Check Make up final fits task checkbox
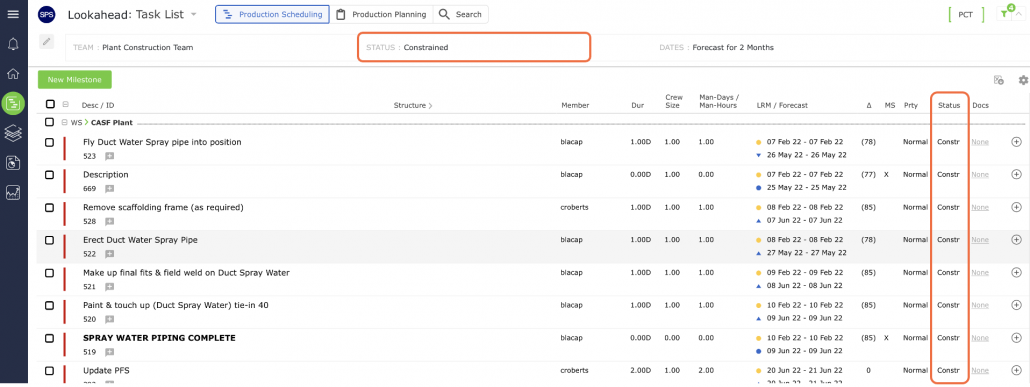The width and height of the screenshot is (1030, 387). tap(49, 273)
